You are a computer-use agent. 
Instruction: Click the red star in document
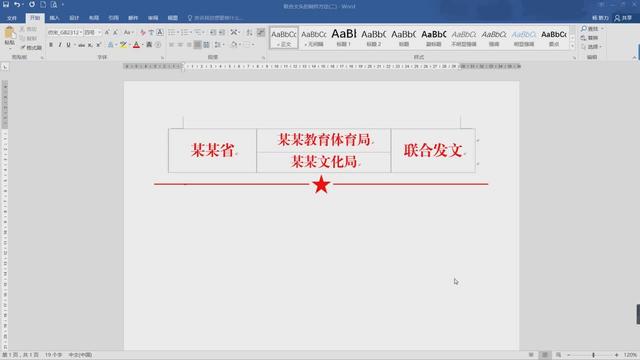coord(321,184)
